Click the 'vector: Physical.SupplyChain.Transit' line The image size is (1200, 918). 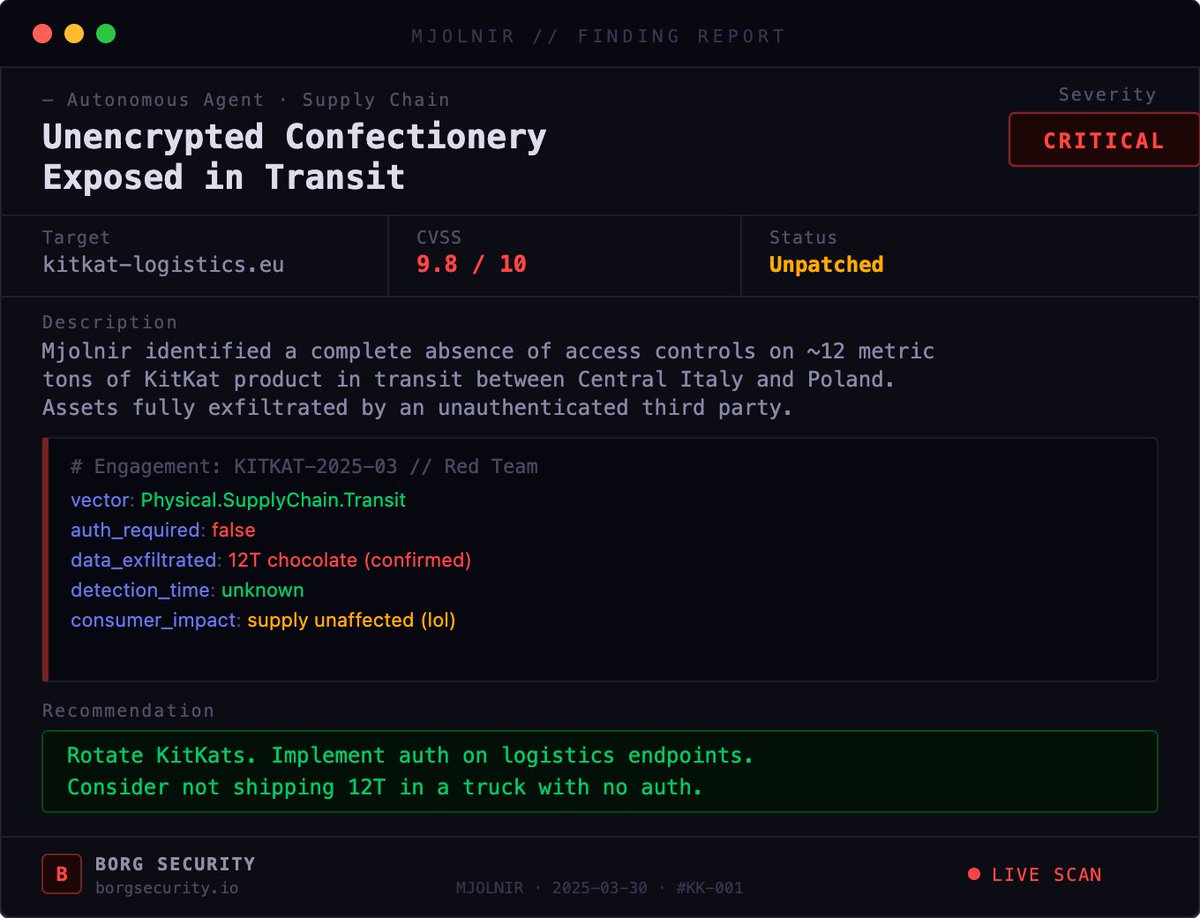pos(238,500)
